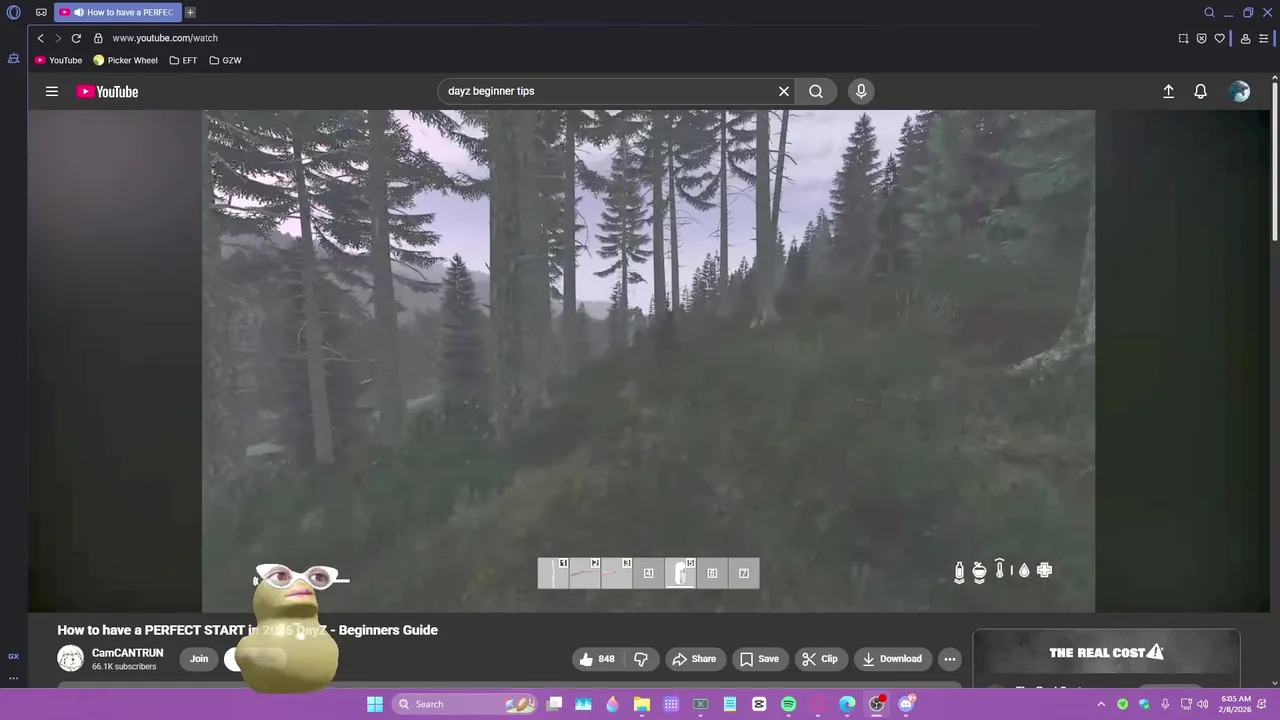
Task: Search open tabs with the magnifier
Action: pos(1209,13)
